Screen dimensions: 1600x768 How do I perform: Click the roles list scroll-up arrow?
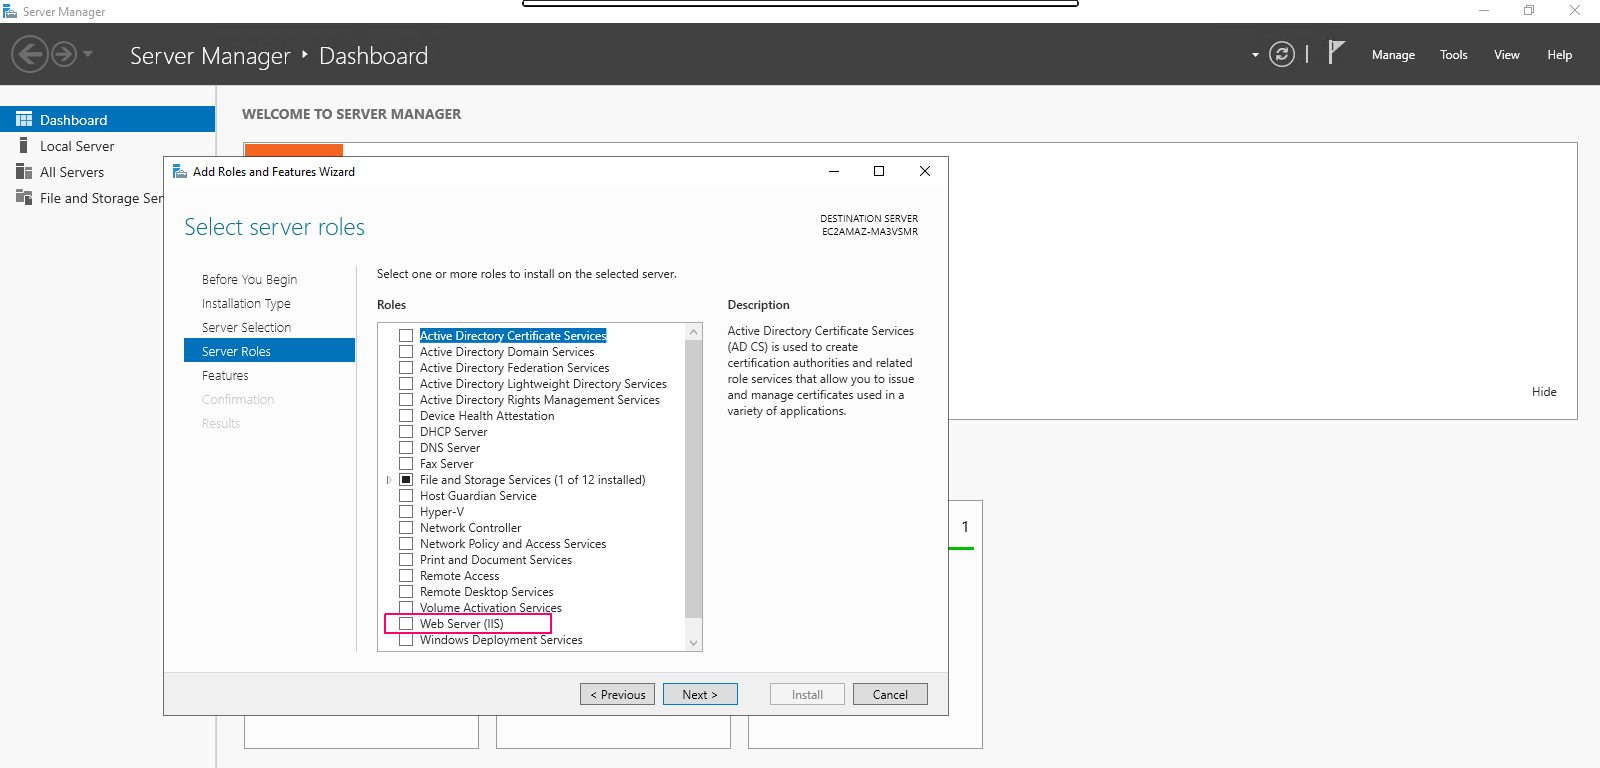click(x=694, y=332)
